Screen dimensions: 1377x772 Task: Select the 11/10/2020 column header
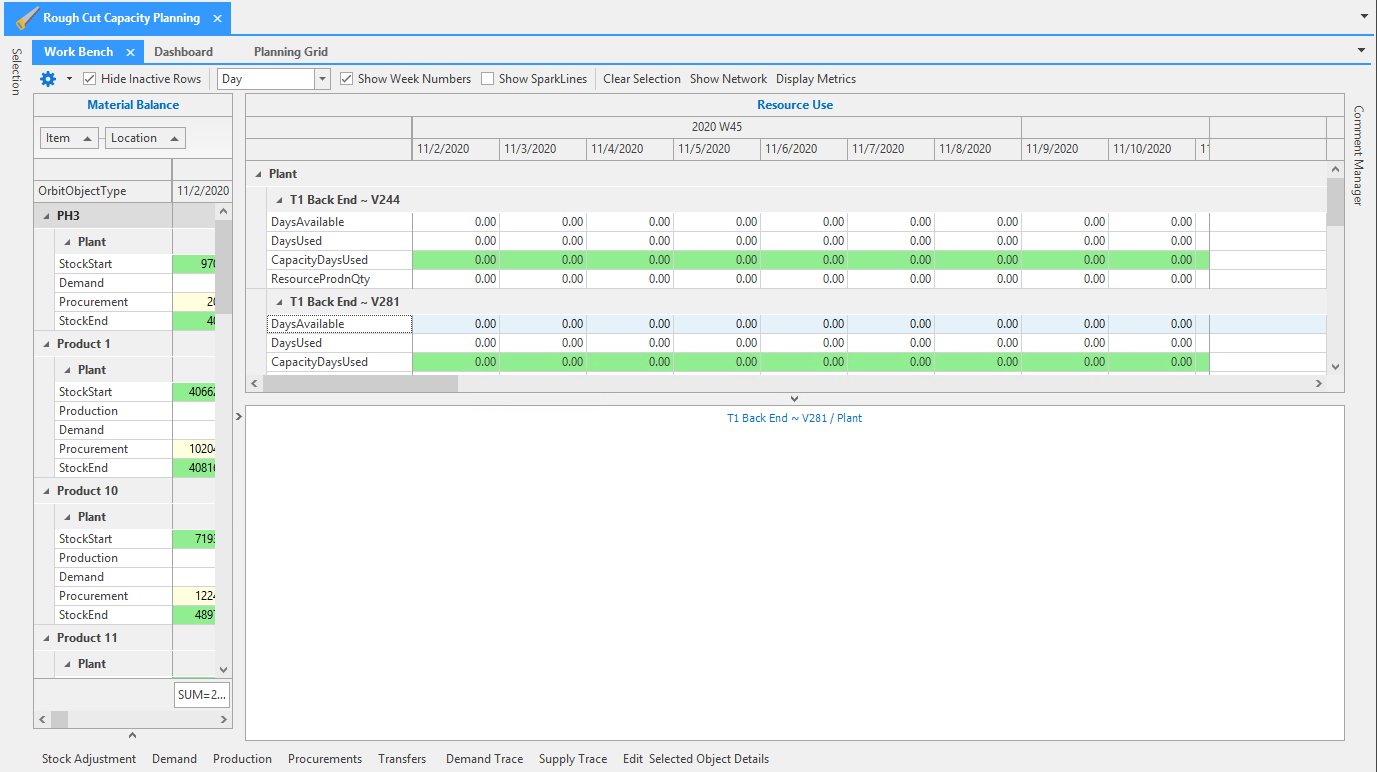pos(1152,149)
